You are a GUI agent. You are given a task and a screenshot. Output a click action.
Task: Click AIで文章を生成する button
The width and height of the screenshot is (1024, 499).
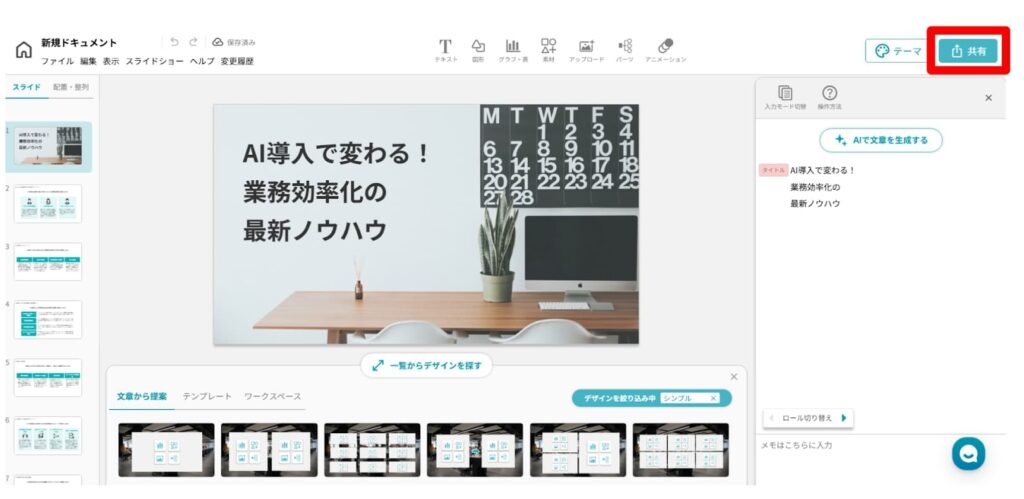(x=880, y=140)
